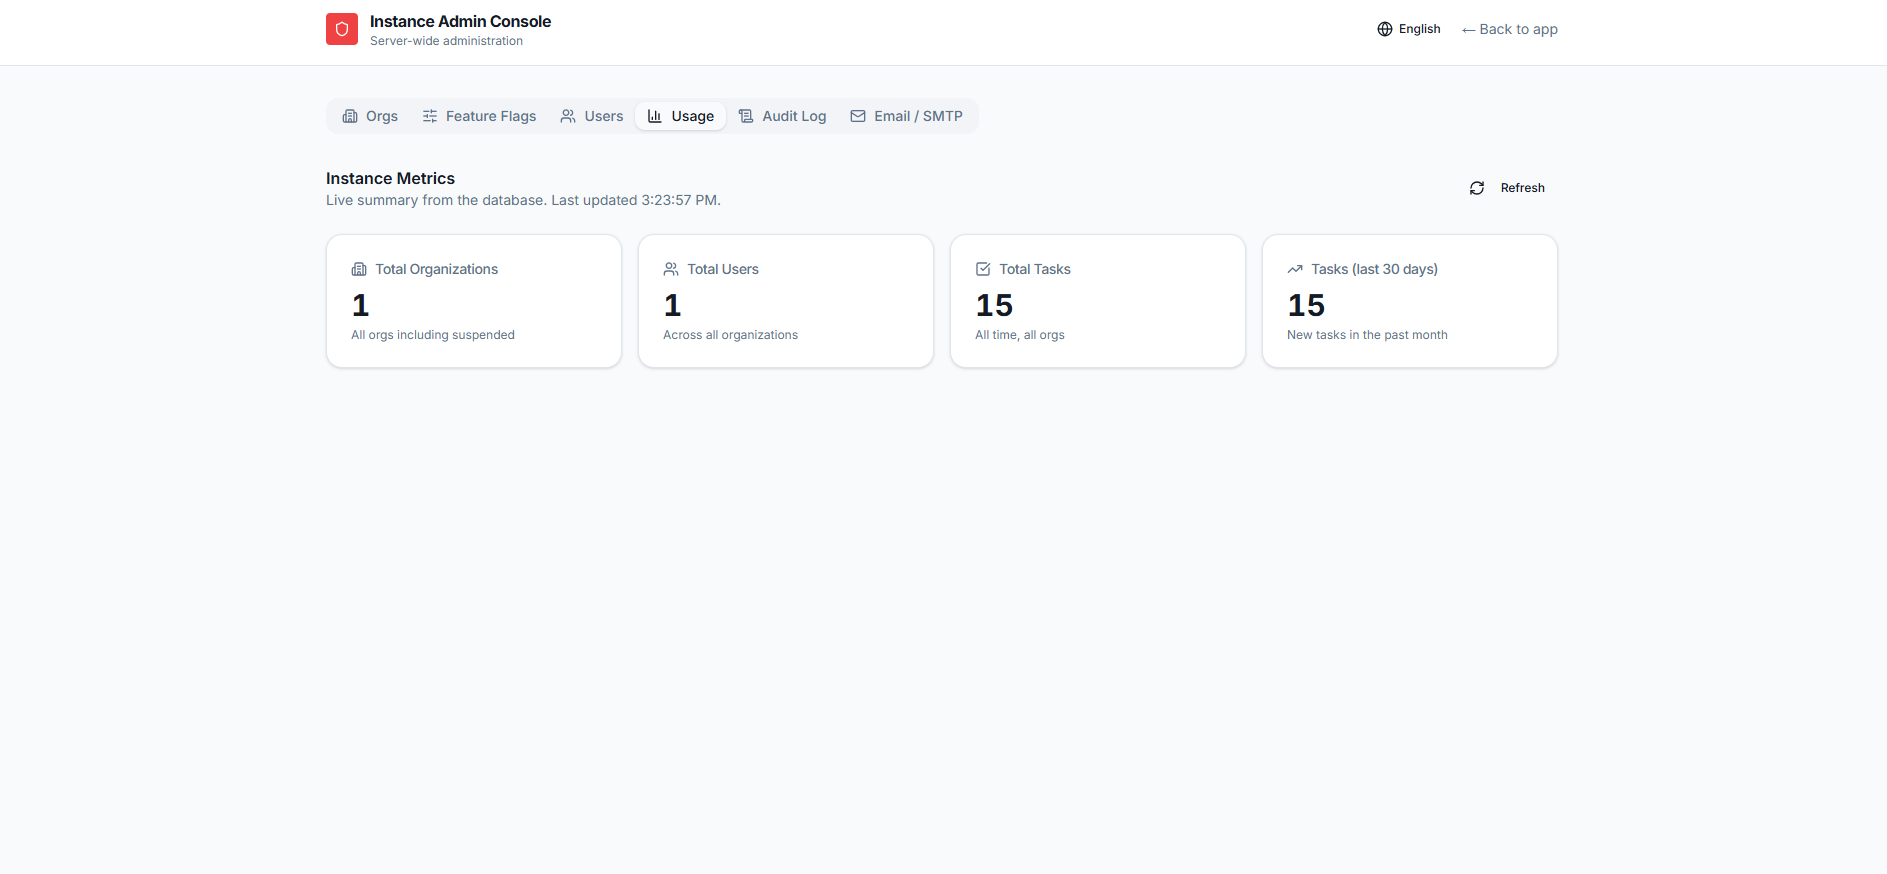Click 'Across all organizations' caption
1887x874 pixels.
pyautogui.click(x=730, y=335)
